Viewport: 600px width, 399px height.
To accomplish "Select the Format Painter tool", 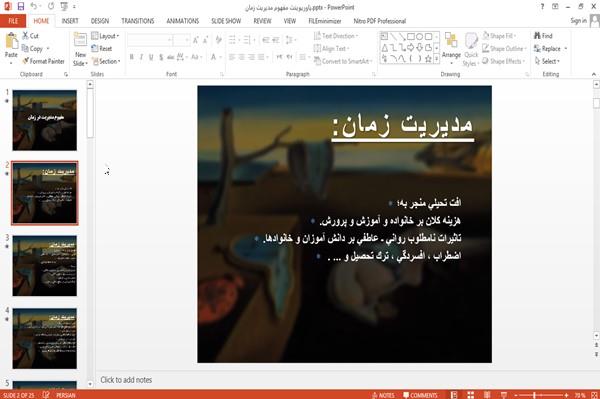I will point(43,61).
